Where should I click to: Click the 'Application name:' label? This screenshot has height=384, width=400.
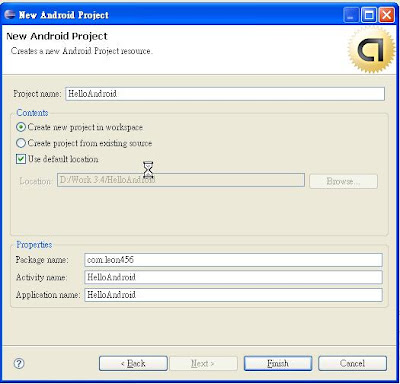pos(48,295)
